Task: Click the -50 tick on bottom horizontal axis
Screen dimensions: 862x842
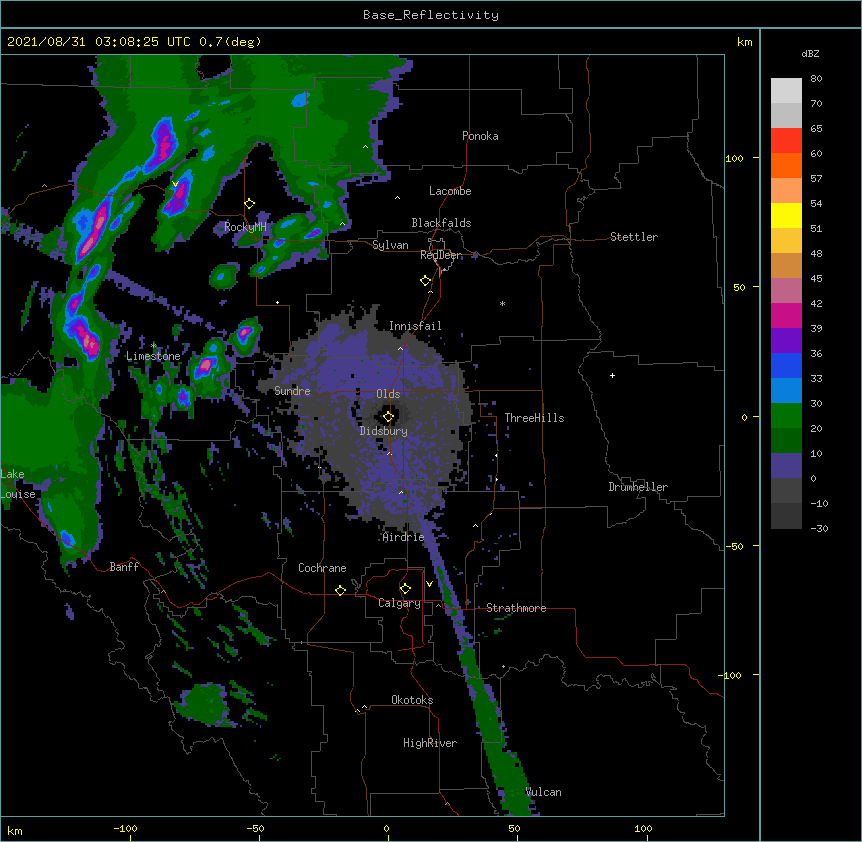Action: click(255, 829)
